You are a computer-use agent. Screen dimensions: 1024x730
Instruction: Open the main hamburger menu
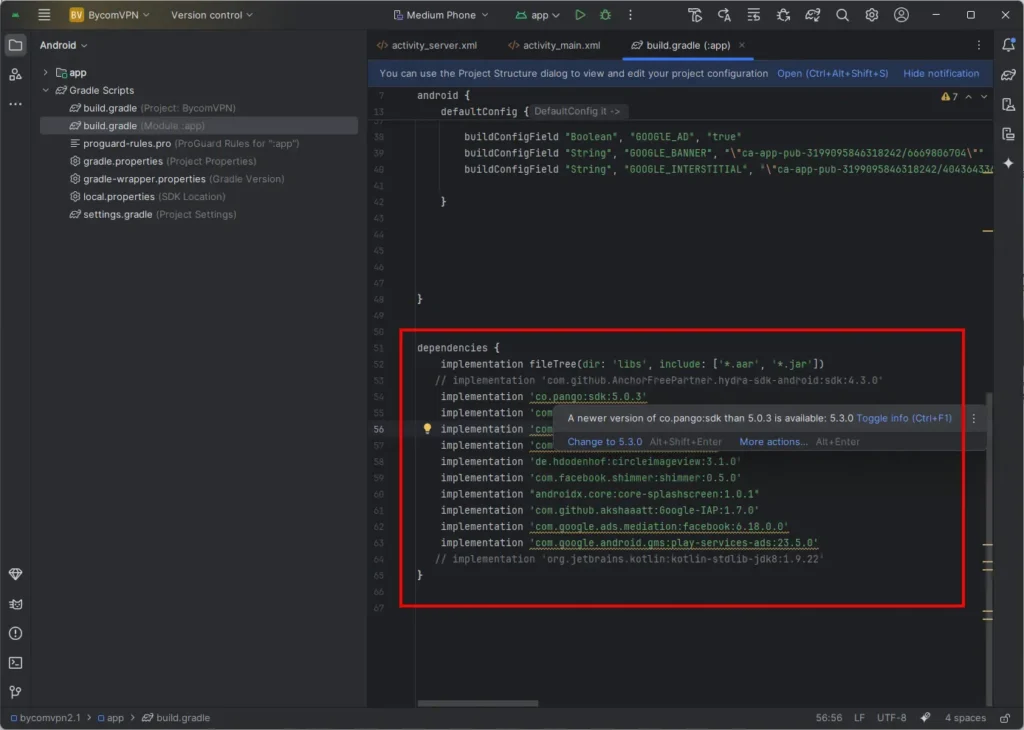44,14
